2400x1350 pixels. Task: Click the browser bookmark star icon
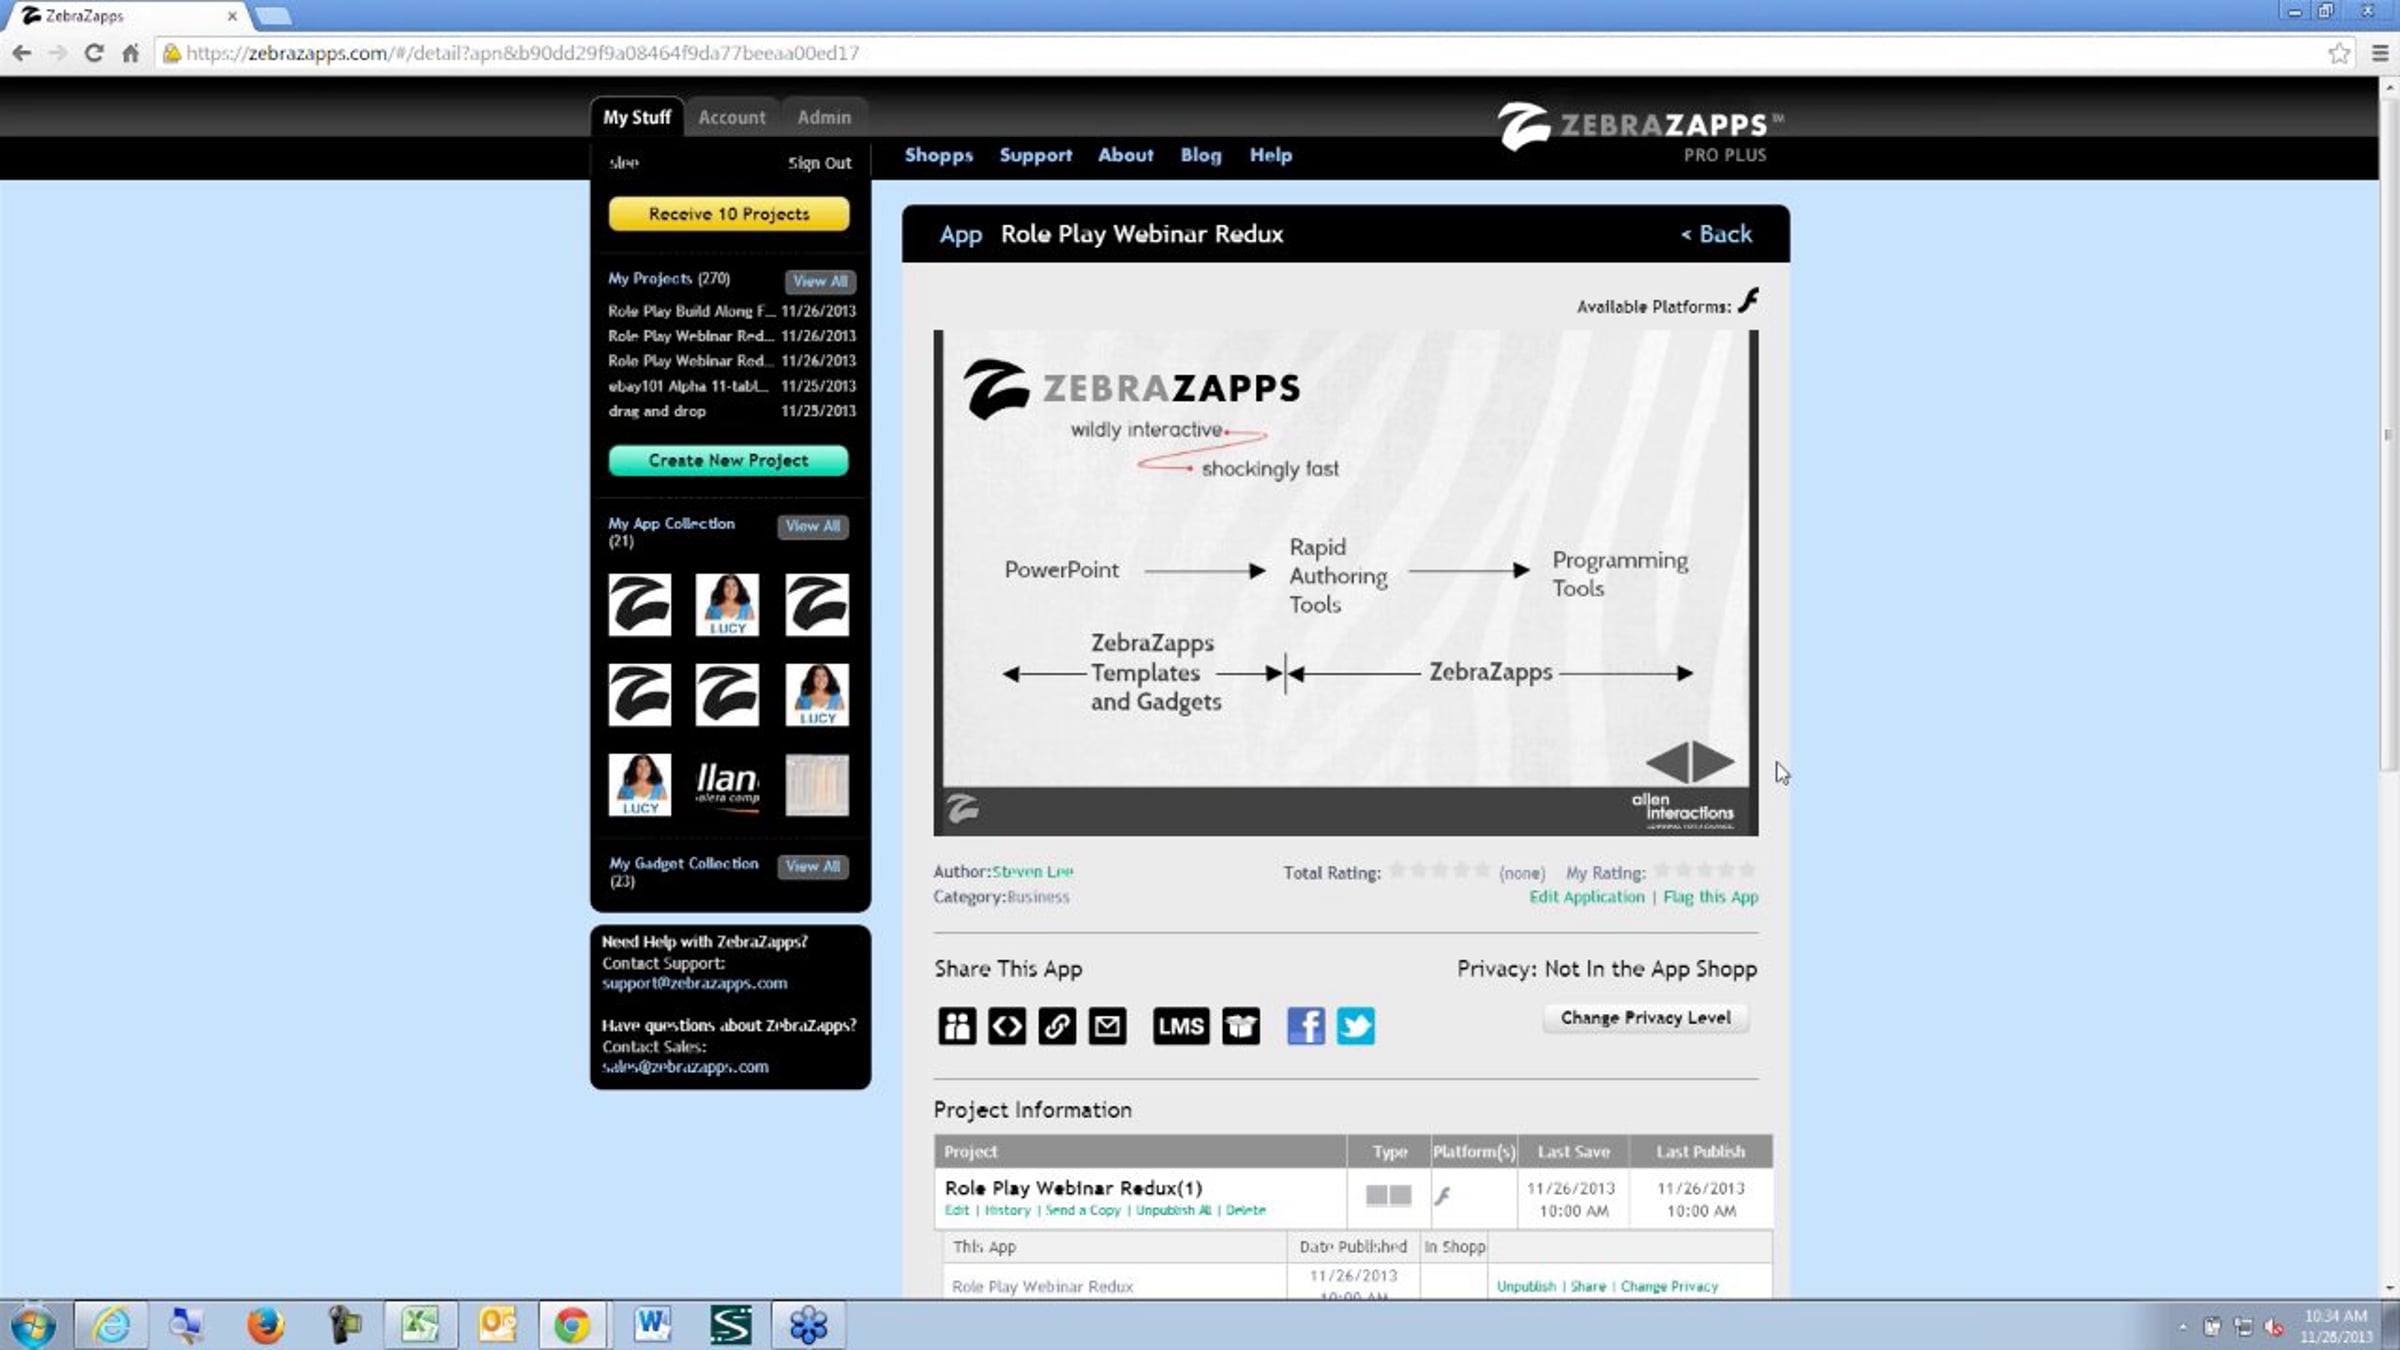[2338, 53]
